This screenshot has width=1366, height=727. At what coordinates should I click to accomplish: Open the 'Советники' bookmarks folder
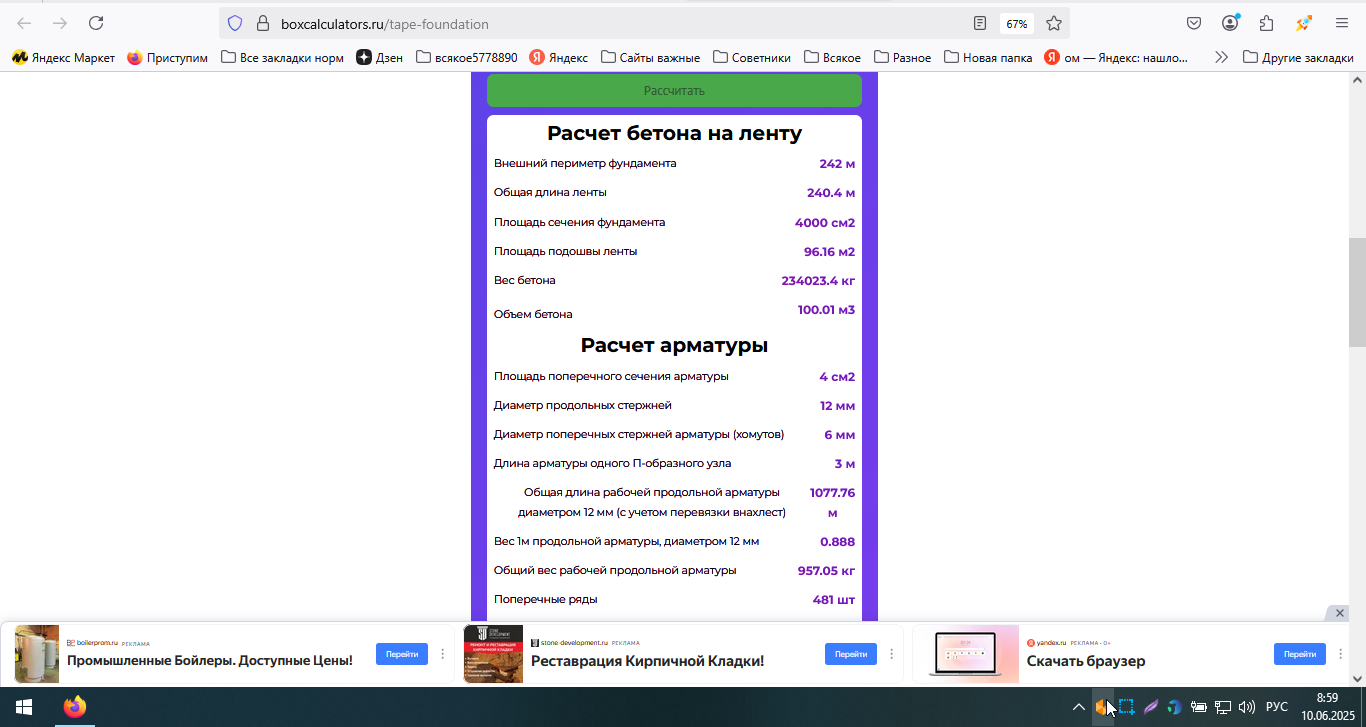pos(751,57)
